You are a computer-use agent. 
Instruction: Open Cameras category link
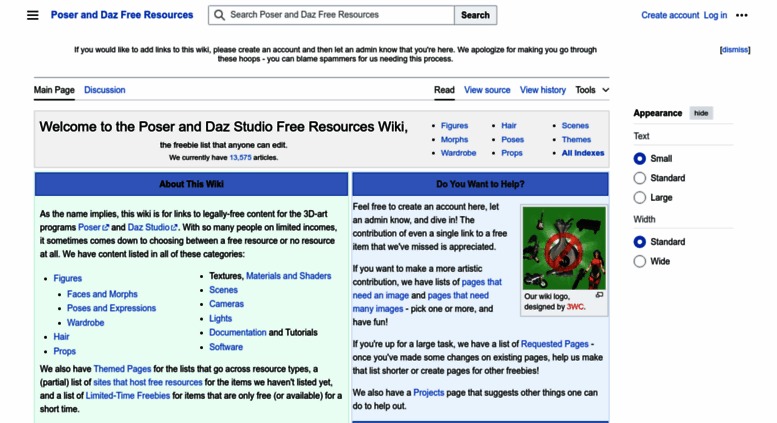pos(226,304)
